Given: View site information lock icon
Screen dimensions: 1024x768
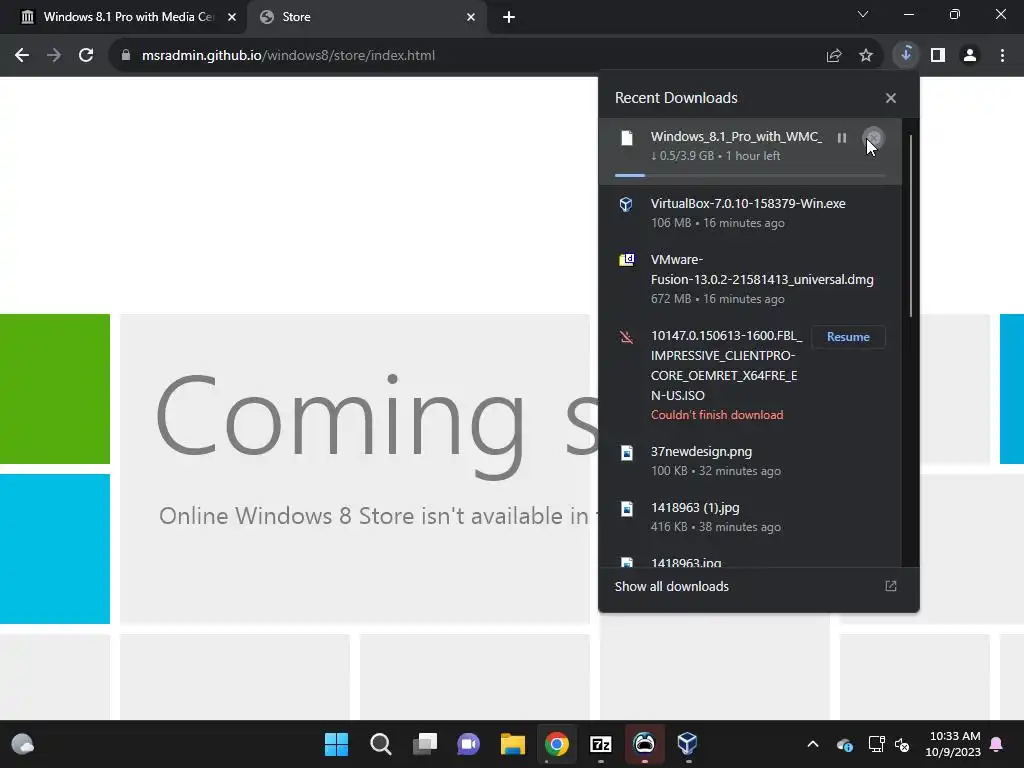Looking at the screenshot, I should click(125, 56).
